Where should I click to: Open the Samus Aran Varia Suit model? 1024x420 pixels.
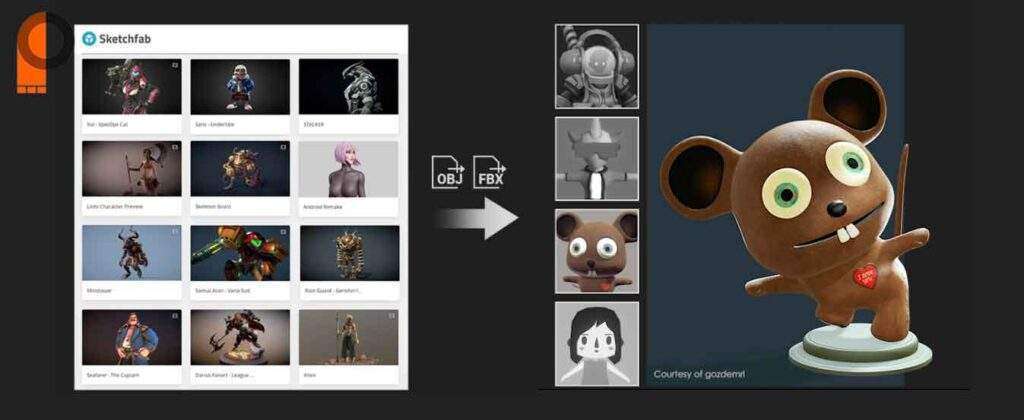coord(240,252)
